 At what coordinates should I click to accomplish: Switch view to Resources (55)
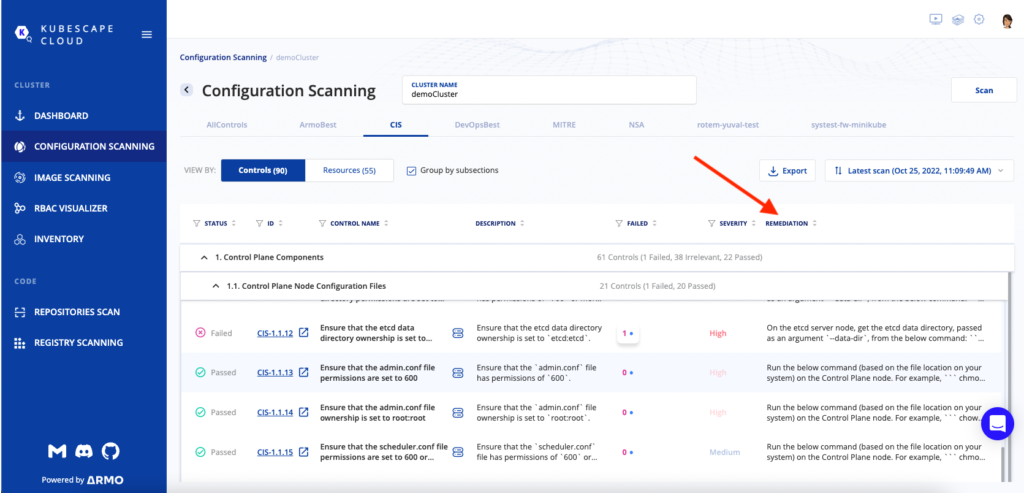click(x=349, y=170)
